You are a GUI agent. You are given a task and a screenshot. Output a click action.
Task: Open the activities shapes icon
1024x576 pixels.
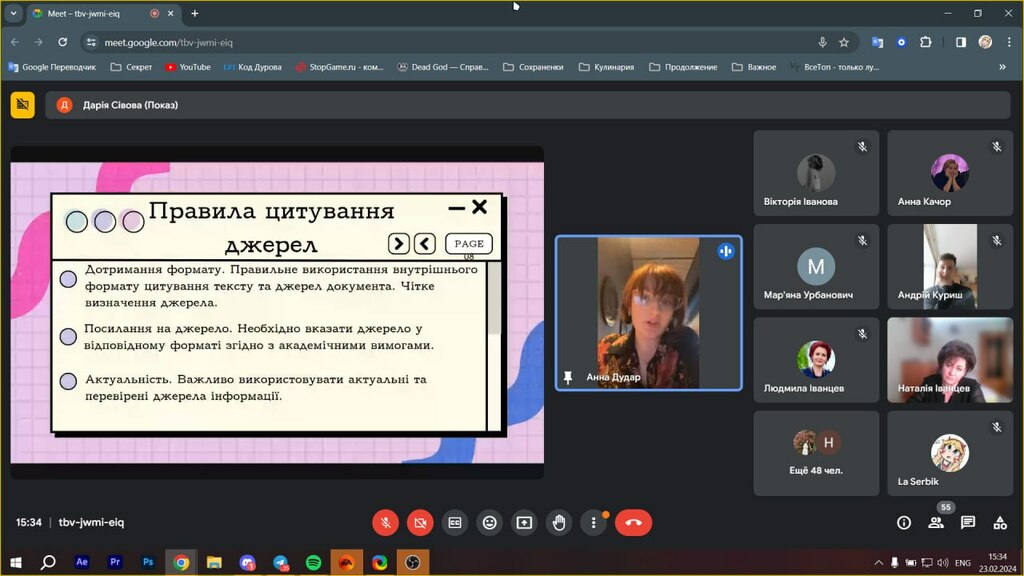(1000, 522)
